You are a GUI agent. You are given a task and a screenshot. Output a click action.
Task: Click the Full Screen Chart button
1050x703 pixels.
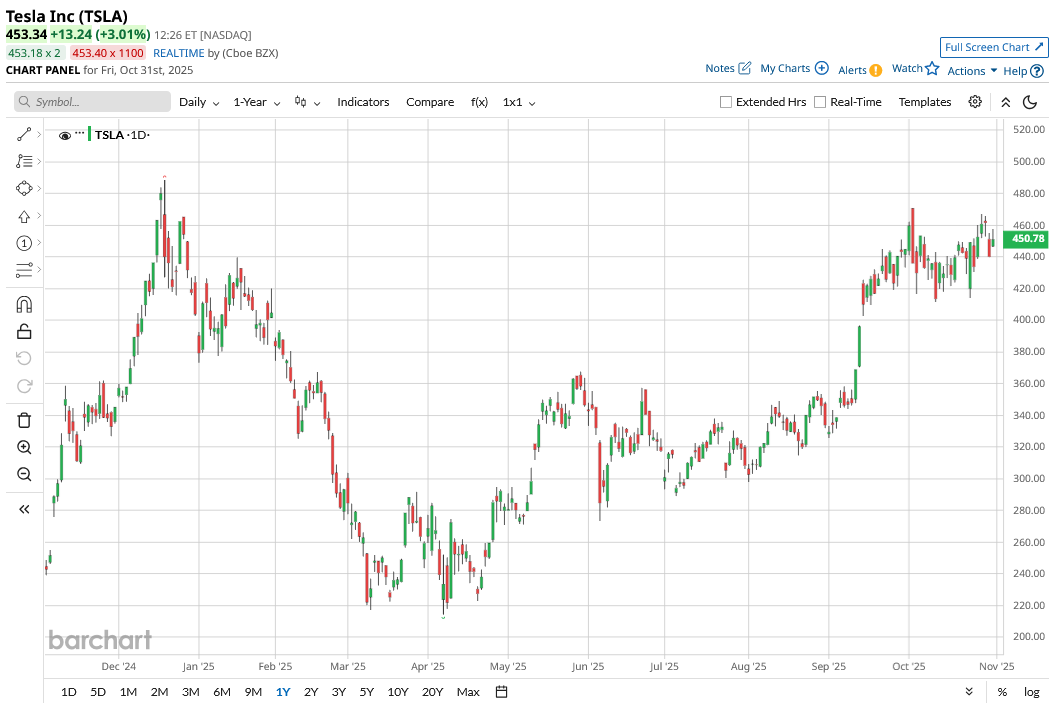(994, 47)
